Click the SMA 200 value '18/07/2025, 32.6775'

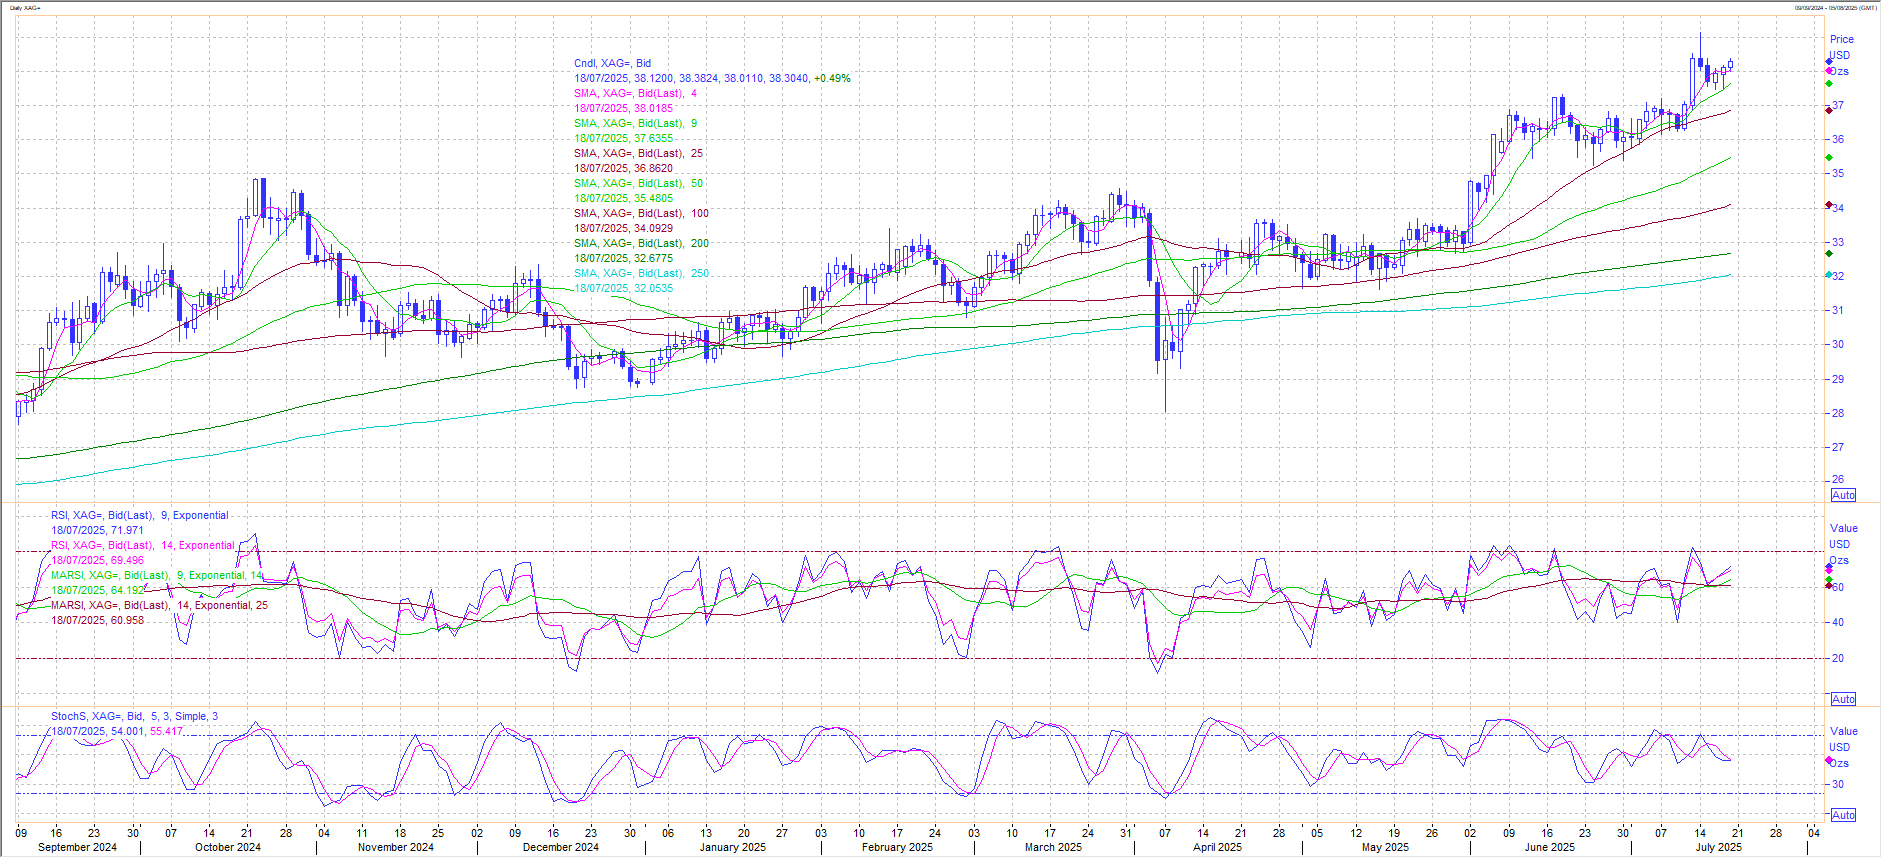click(623, 258)
